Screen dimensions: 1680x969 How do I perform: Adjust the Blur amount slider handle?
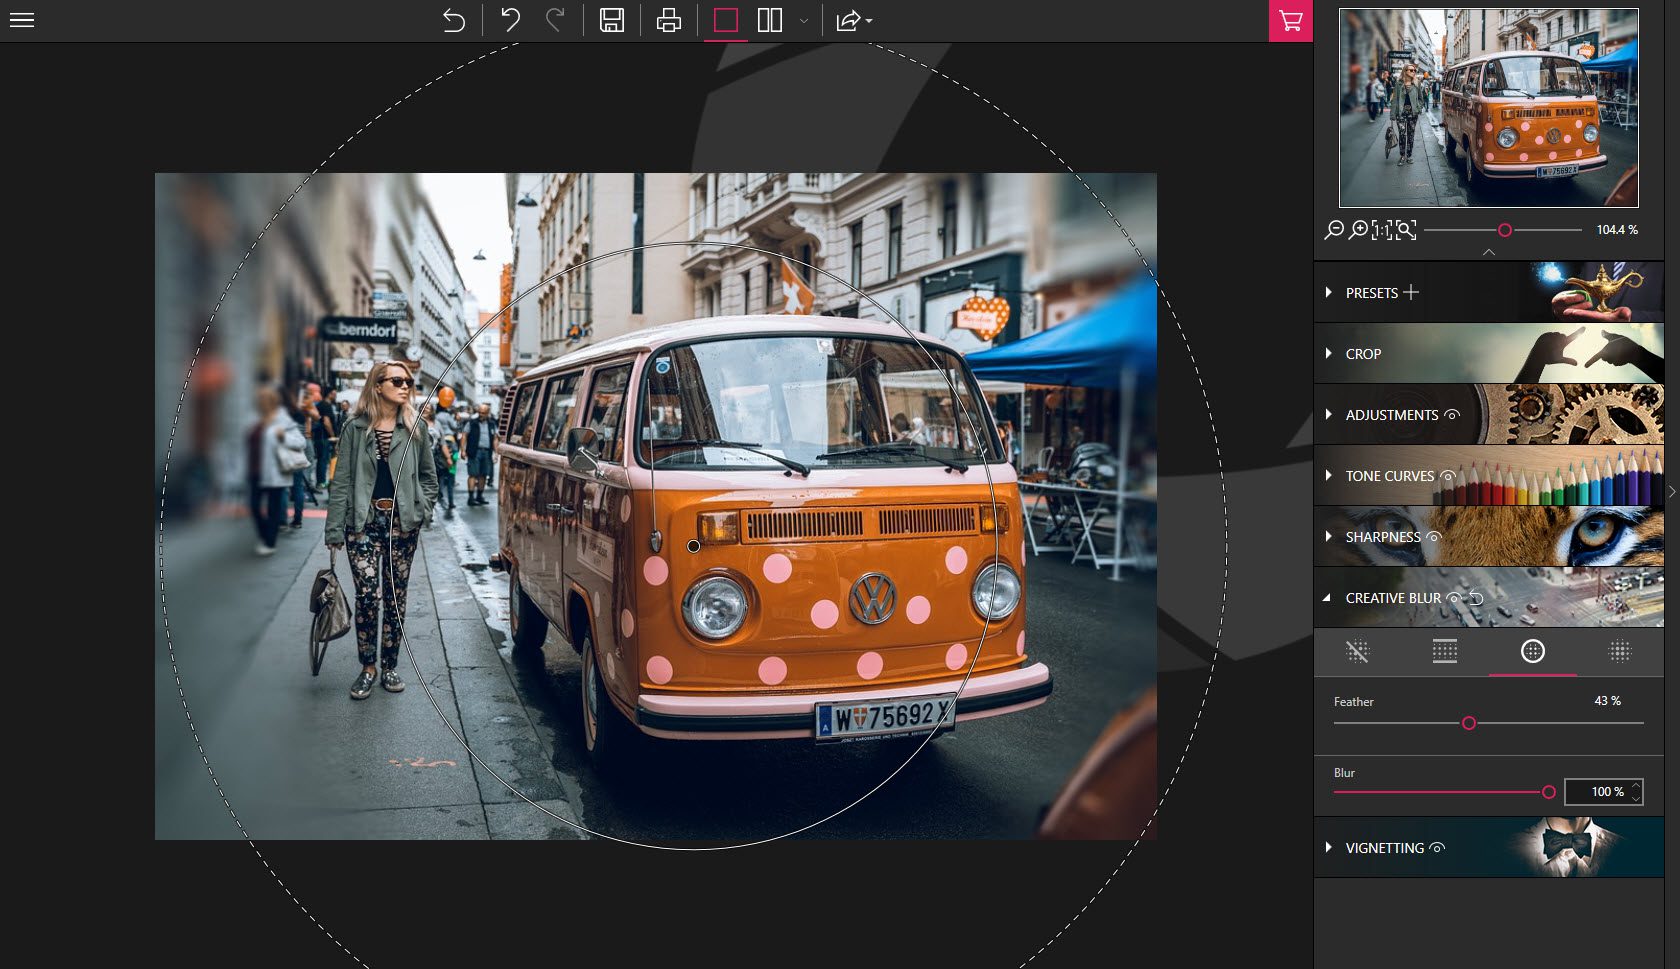tap(1549, 792)
